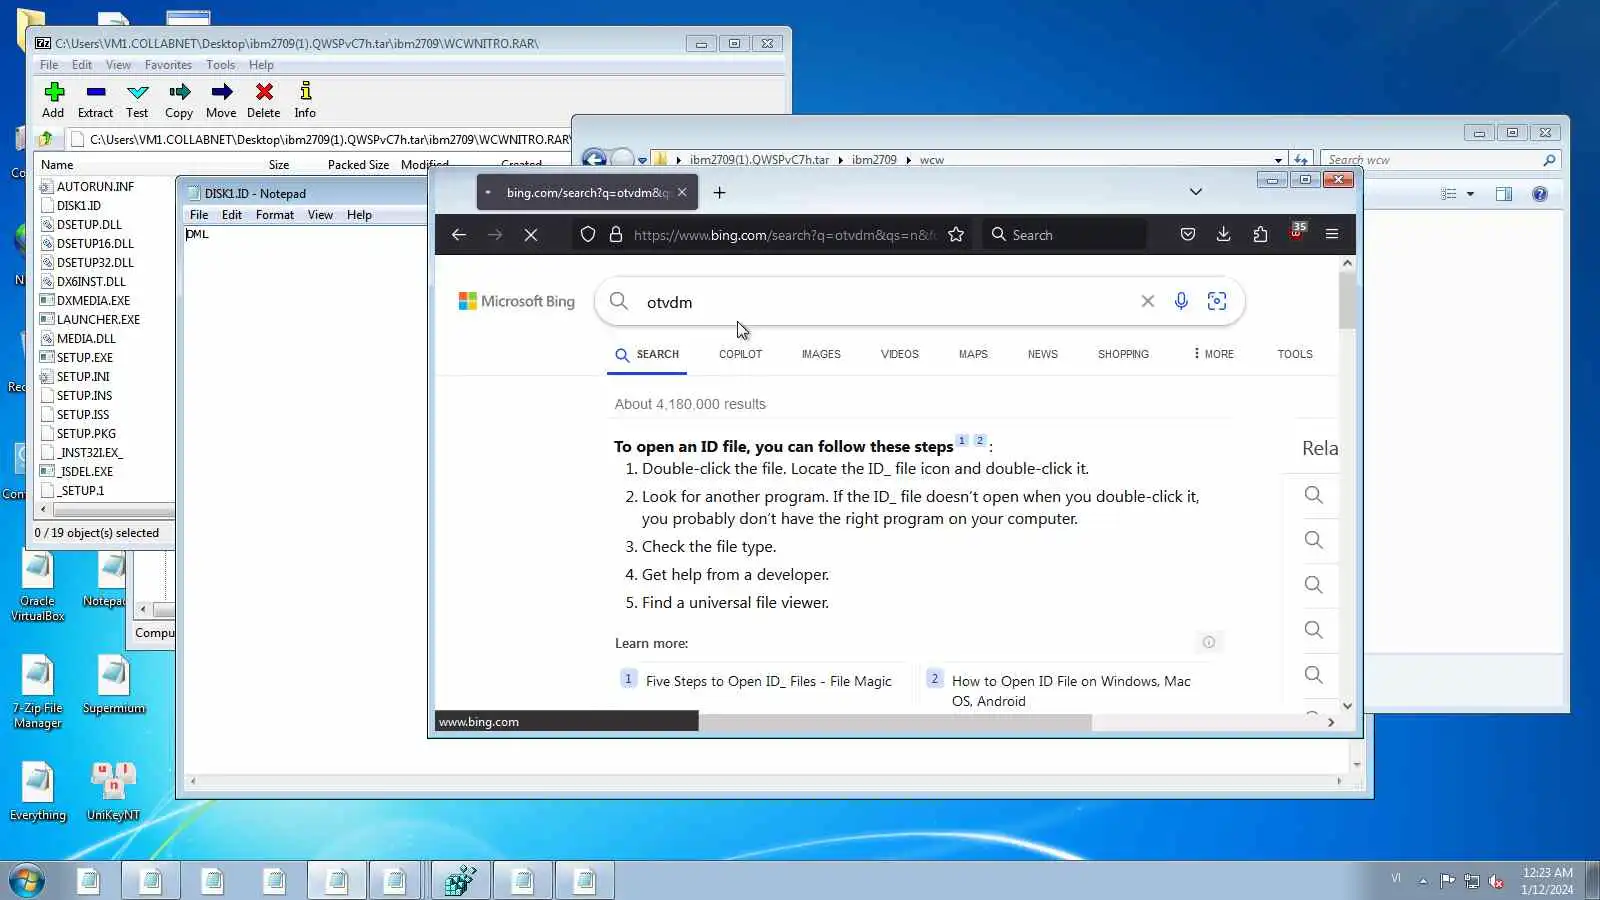1600x900 pixels.
Task: Open Bing visual search camera icon
Action: (x=1217, y=301)
